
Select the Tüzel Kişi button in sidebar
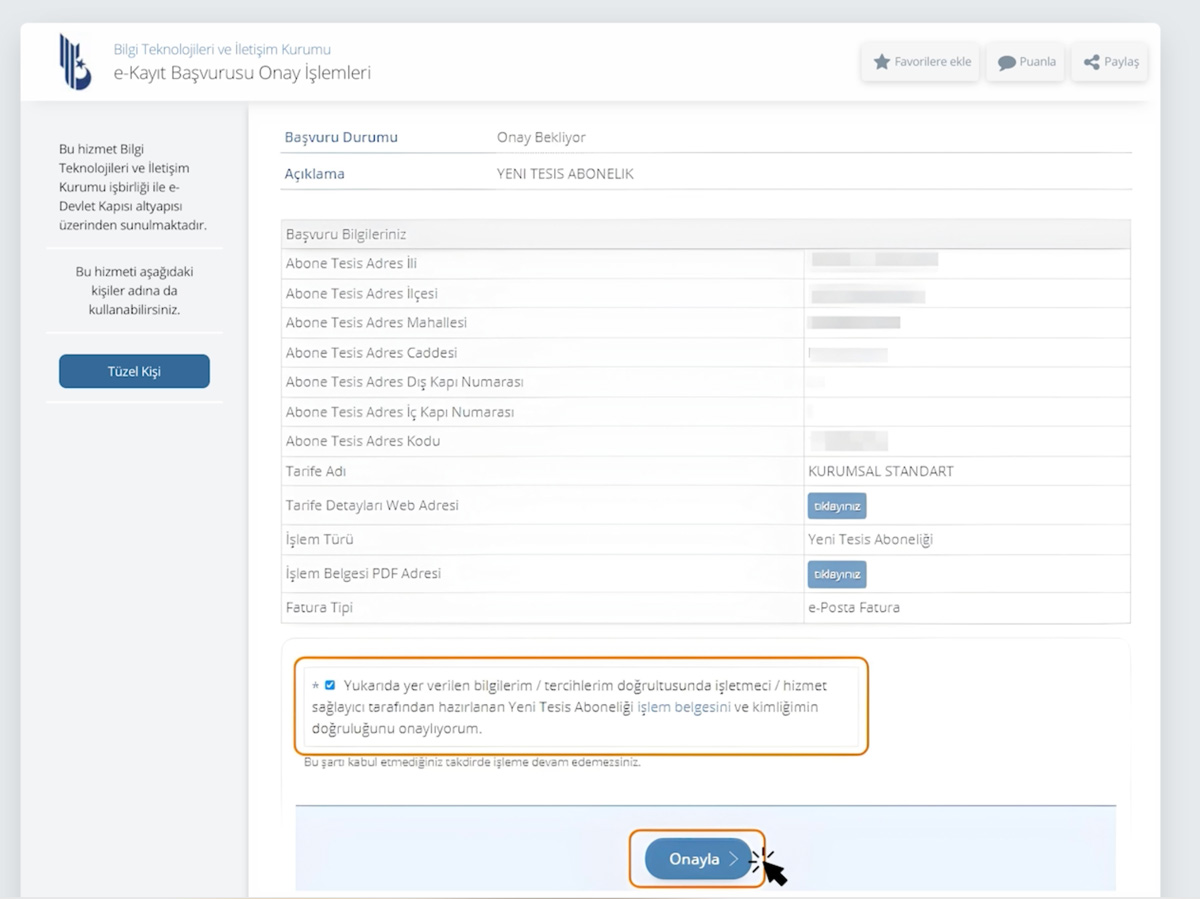134,371
